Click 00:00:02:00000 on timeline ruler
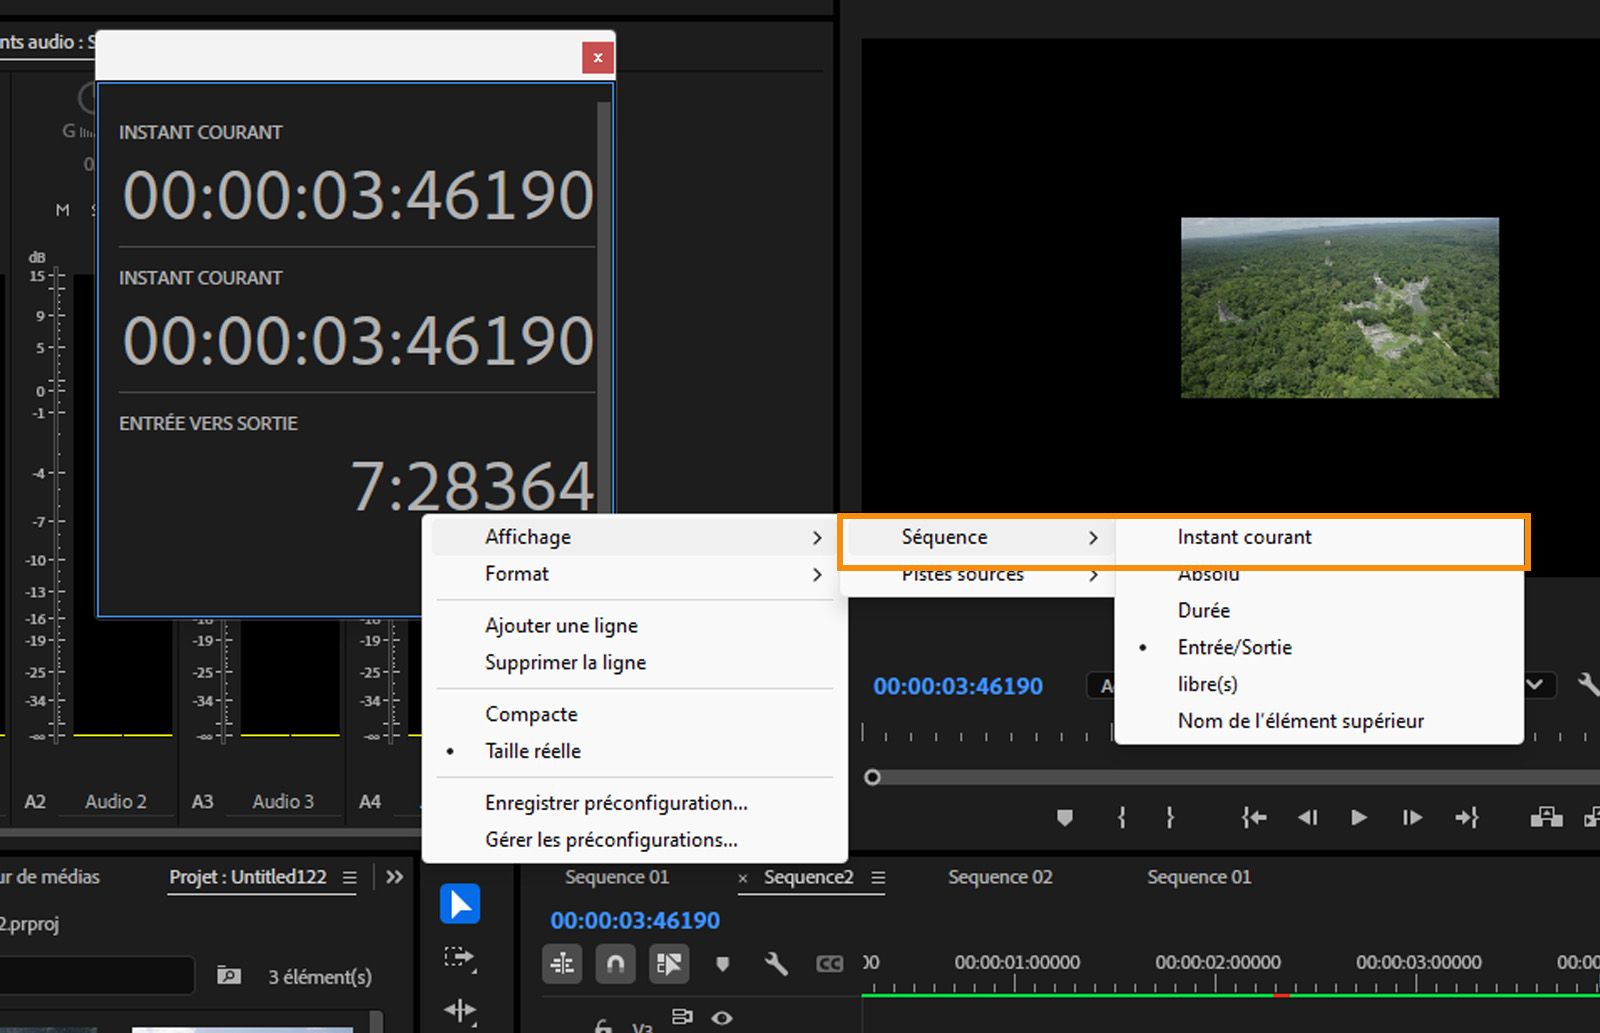Image resolution: width=1600 pixels, height=1033 pixels. coord(1218,962)
